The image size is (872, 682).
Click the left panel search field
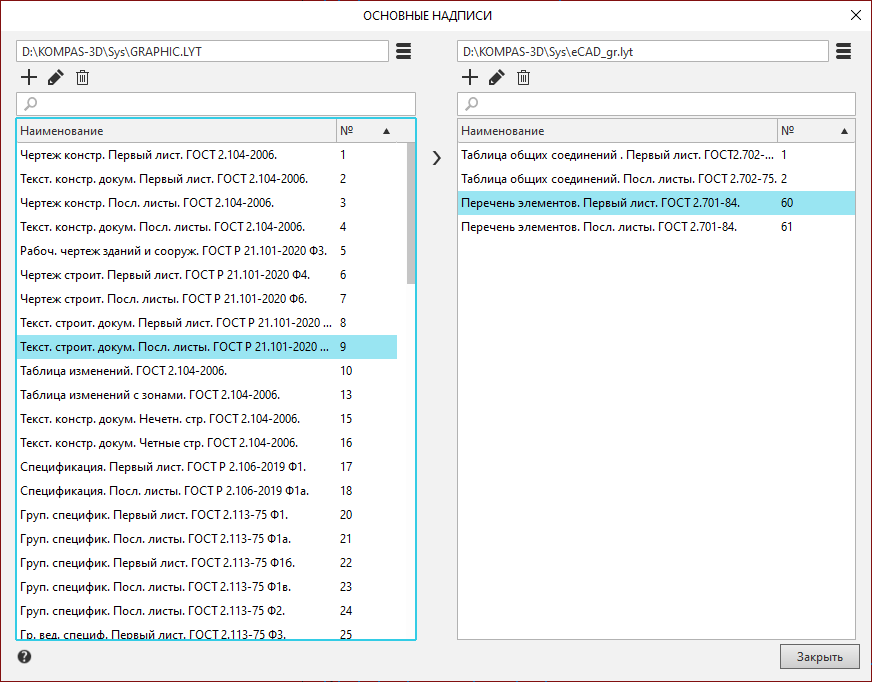click(216, 104)
